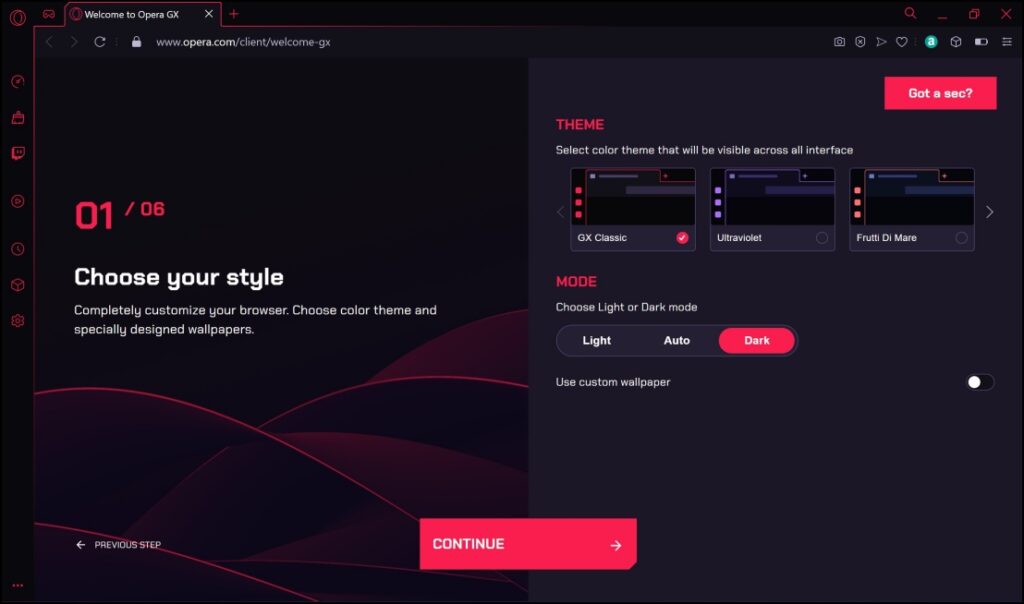View site security padlock info
Image resolution: width=1024 pixels, height=604 pixels.
click(x=136, y=42)
